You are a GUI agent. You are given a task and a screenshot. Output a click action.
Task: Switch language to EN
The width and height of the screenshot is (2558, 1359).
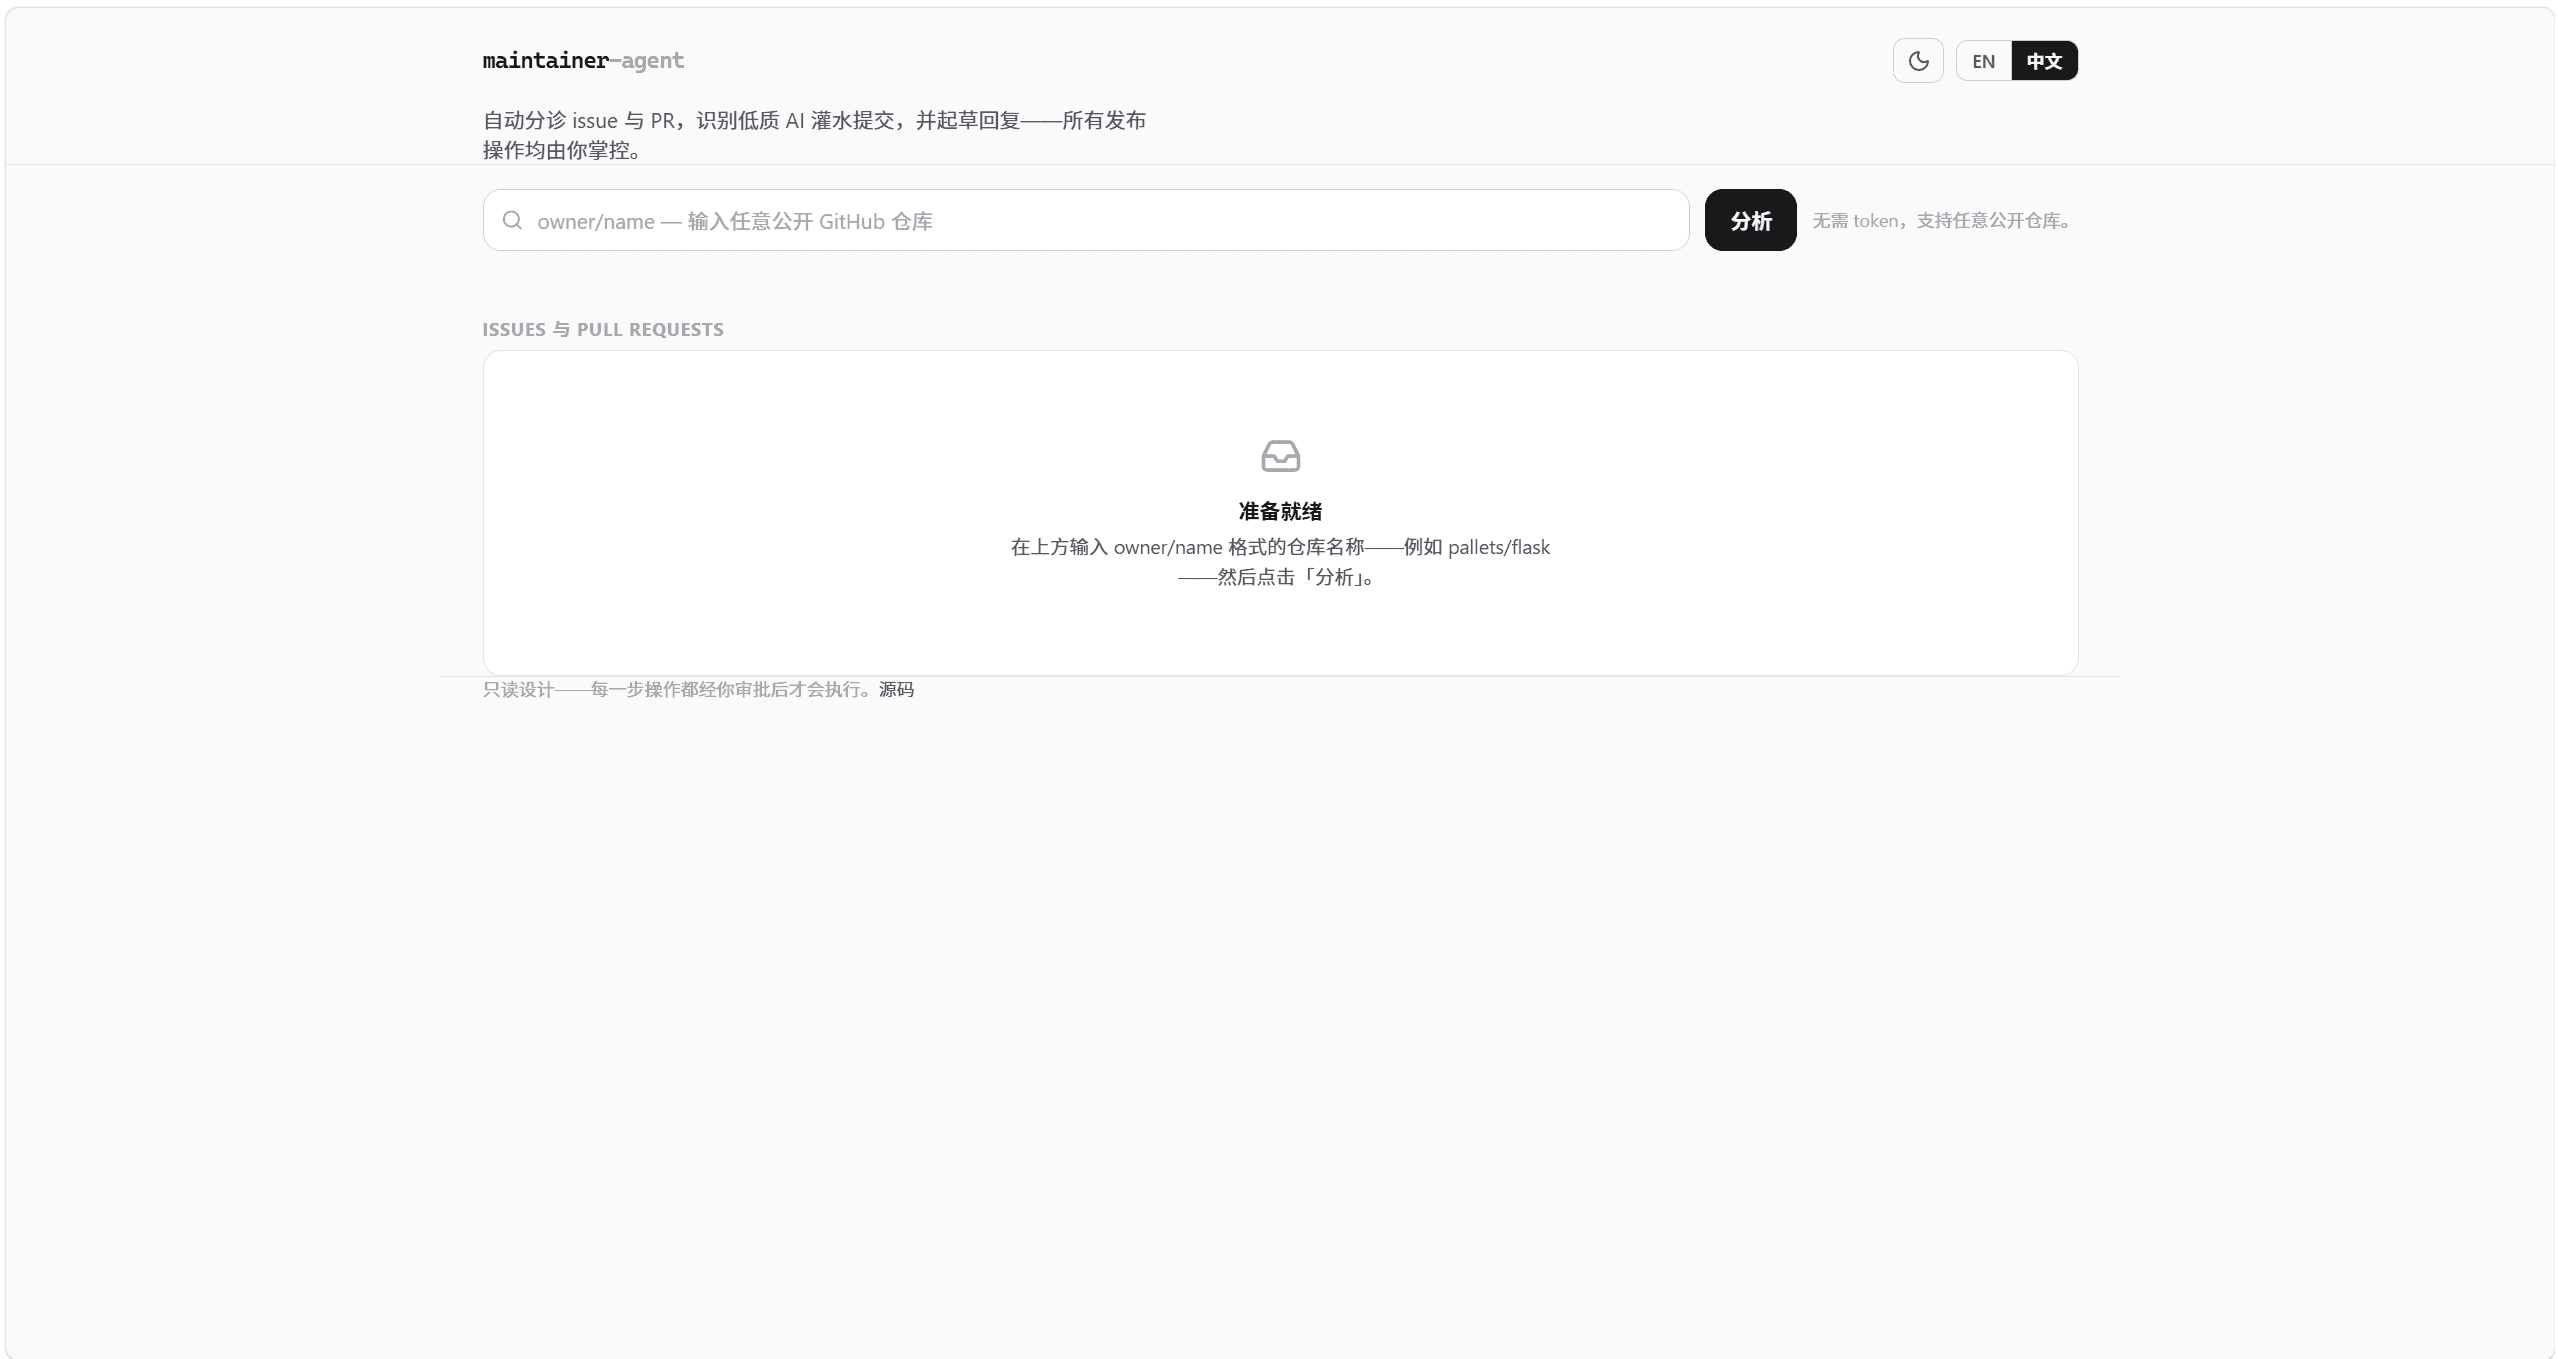click(1984, 61)
